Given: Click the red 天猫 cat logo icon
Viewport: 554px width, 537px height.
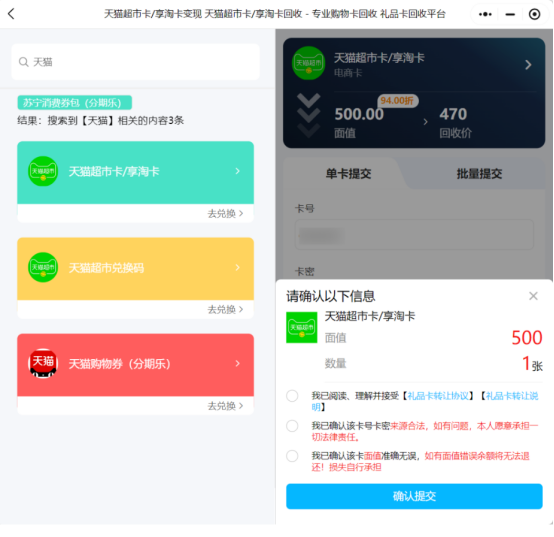Looking at the screenshot, I should coord(43,364).
